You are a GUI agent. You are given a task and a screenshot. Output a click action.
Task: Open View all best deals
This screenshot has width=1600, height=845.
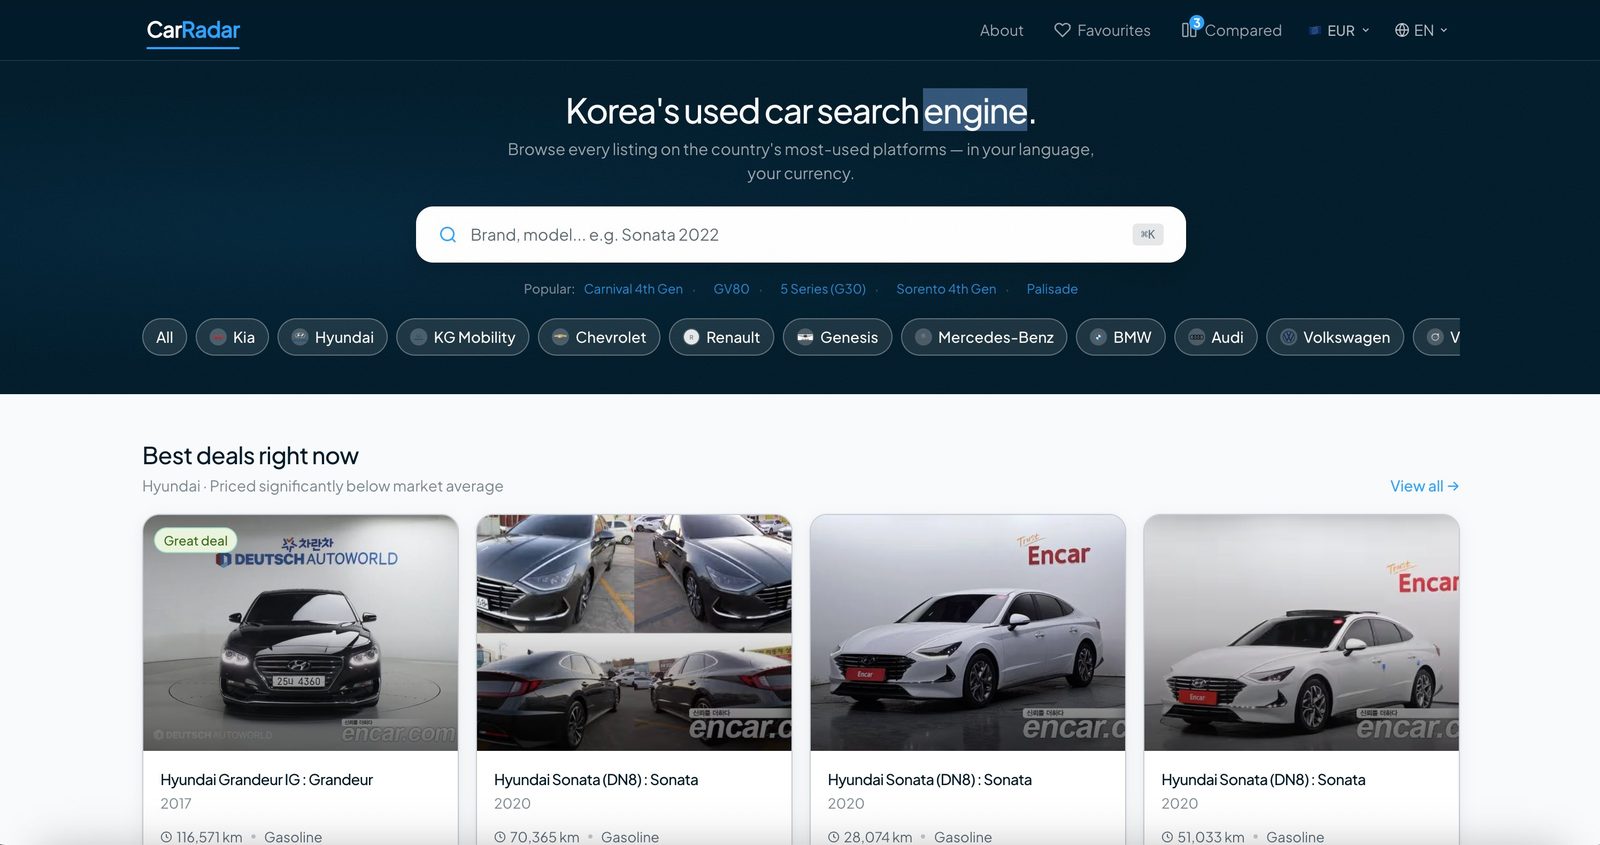coord(1424,486)
